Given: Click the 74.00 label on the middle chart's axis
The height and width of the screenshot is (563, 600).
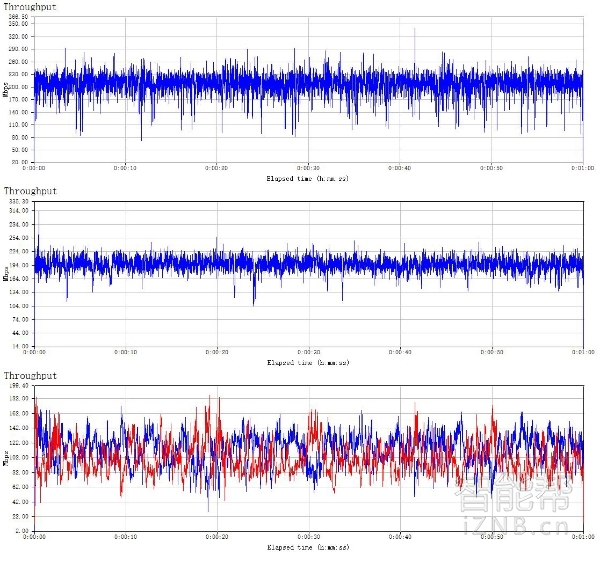Looking at the screenshot, I should (20, 319).
